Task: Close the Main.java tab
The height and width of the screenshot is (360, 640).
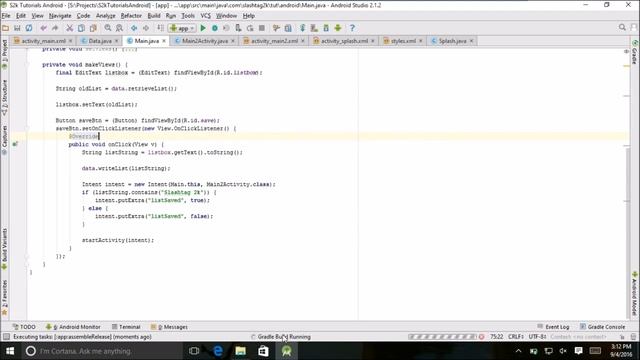Action: tap(164, 41)
